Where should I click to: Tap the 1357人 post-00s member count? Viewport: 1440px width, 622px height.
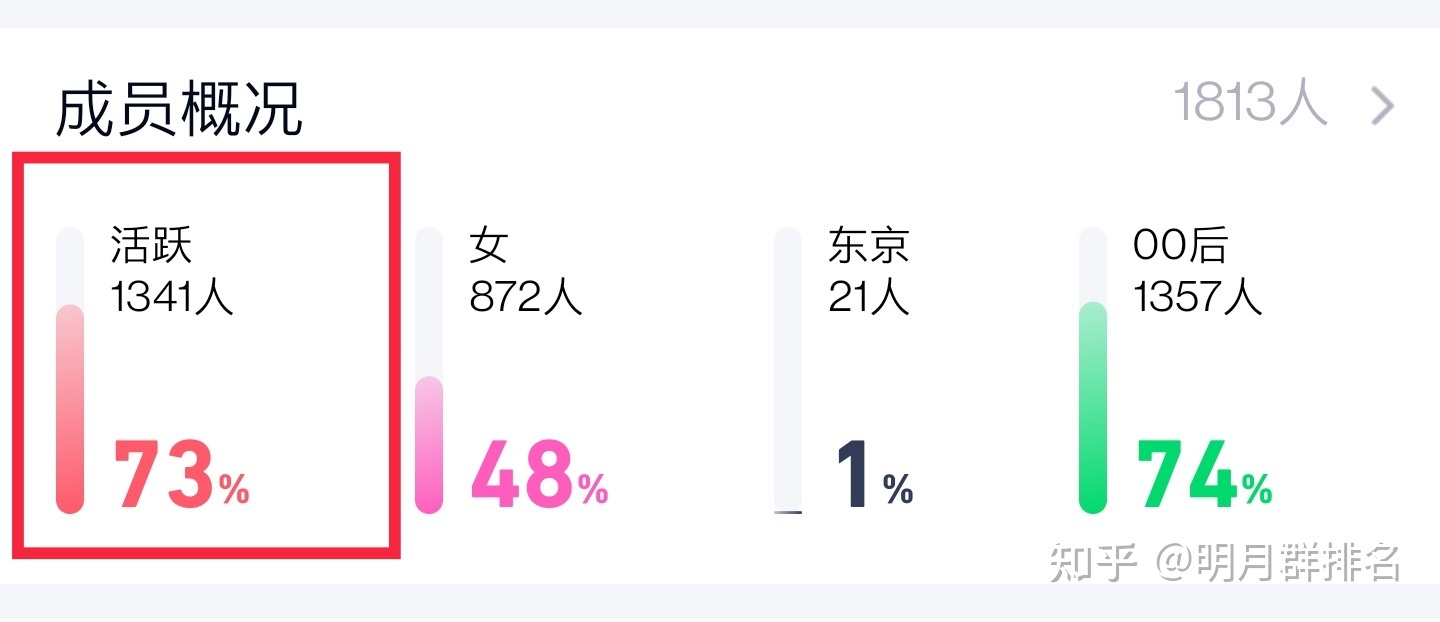coord(1198,297)
